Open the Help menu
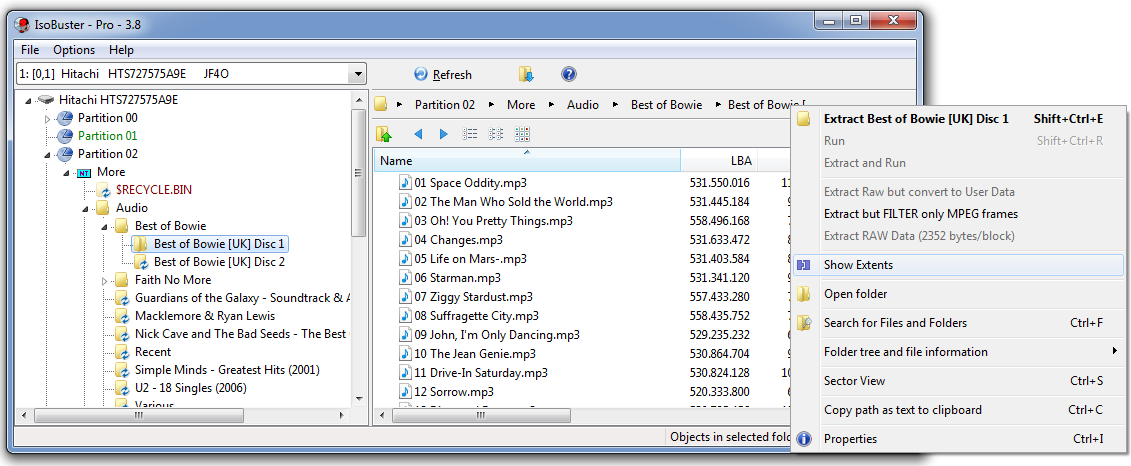 click(x=121, y=50)
